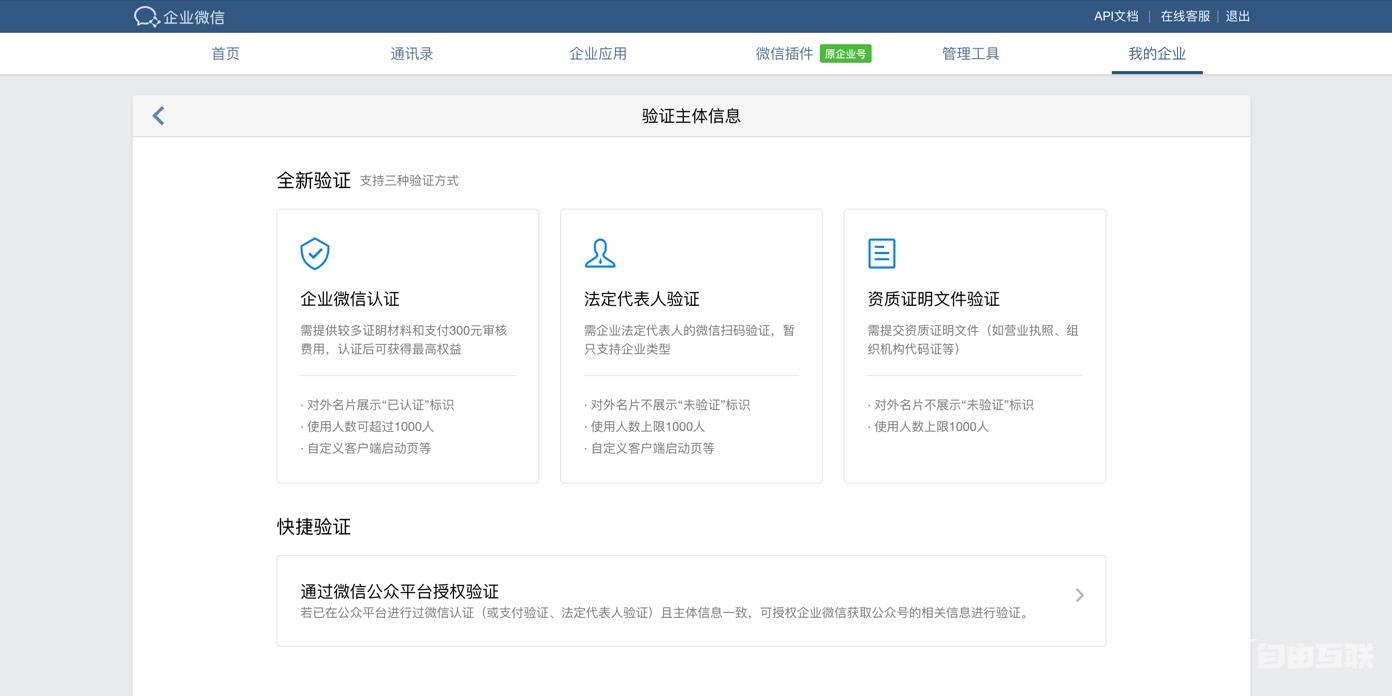This screenshot has width=1392, height=696.
Task: Click 在线客服 in the top bar
Action: 1185,16
